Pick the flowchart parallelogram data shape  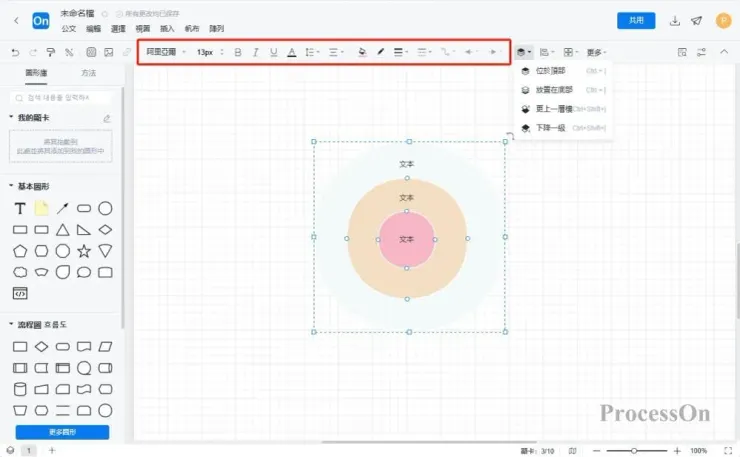point(105,347)
